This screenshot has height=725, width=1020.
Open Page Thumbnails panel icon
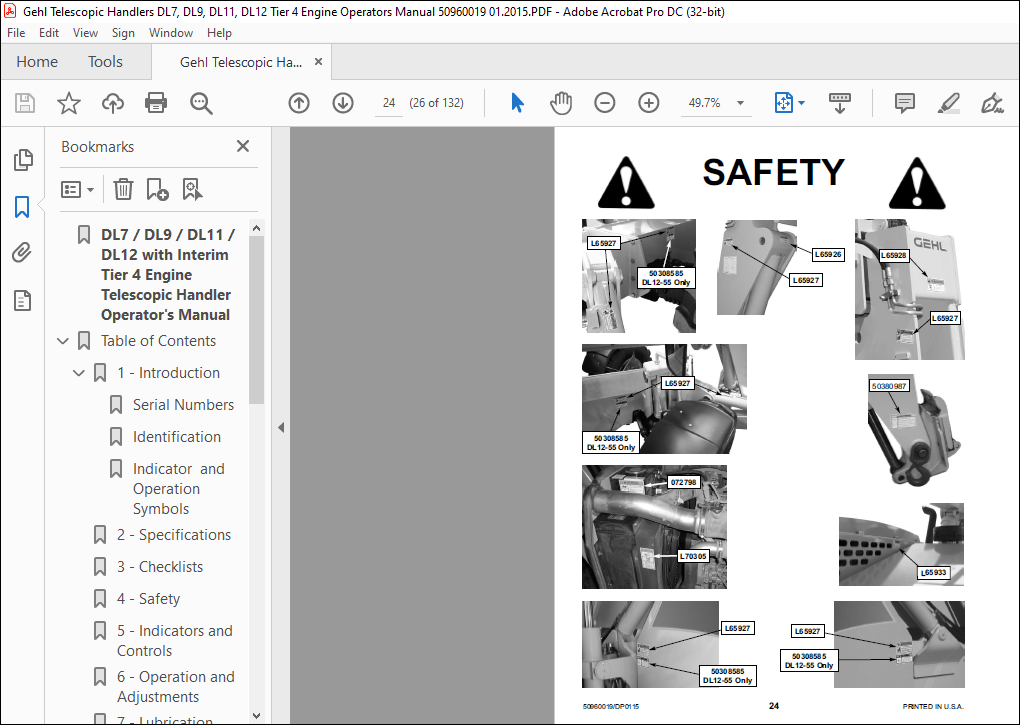[x=23, y=159]
